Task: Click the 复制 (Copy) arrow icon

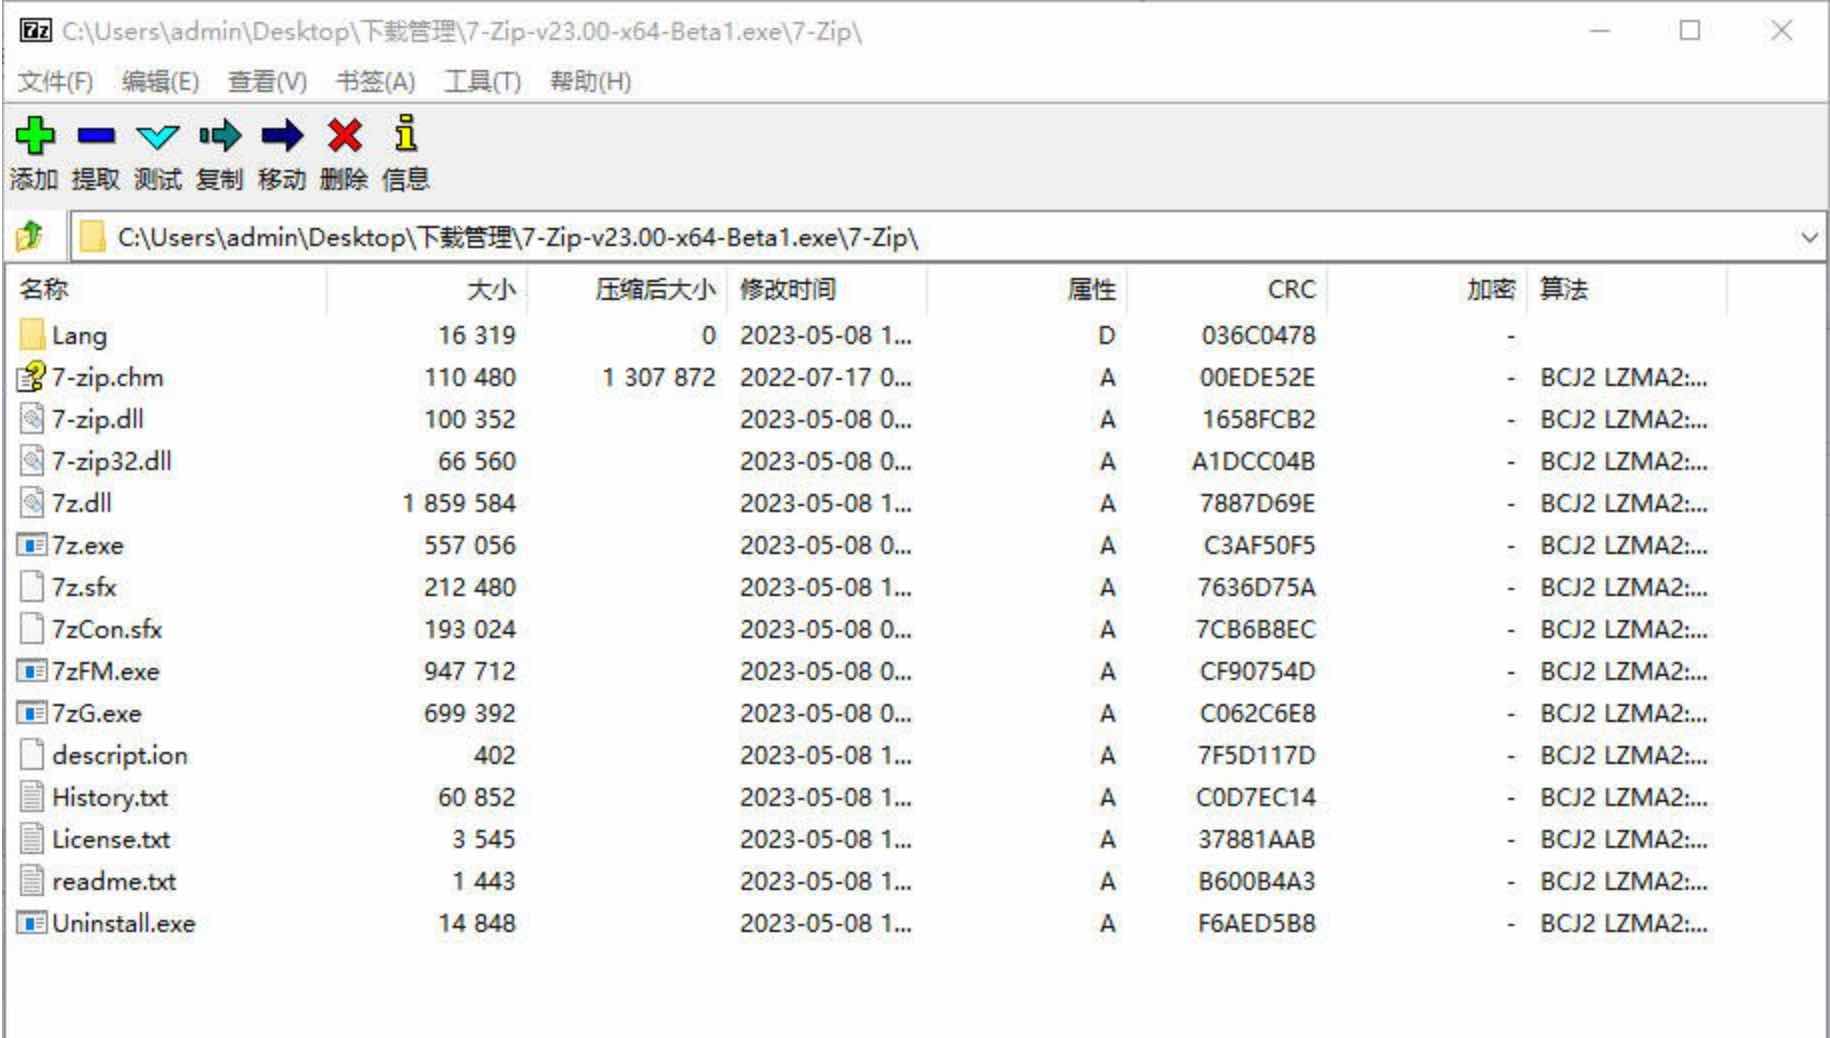Action: click(x=220, y=135)
